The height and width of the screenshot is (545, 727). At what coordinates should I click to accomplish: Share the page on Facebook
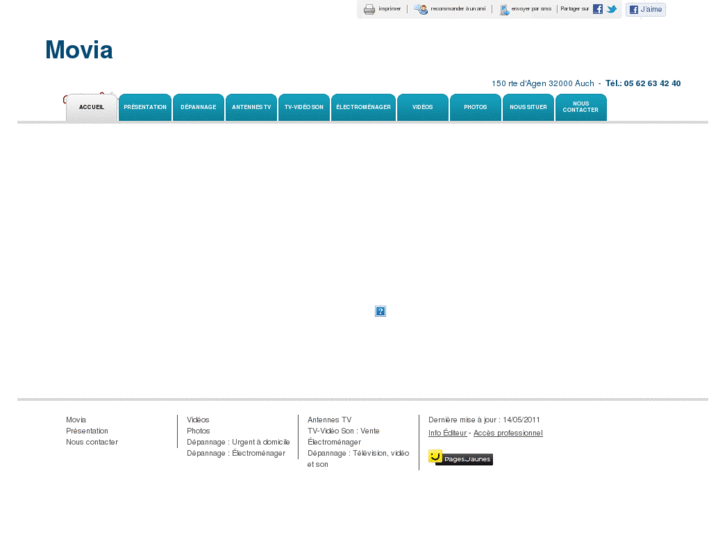pos(598,9)
